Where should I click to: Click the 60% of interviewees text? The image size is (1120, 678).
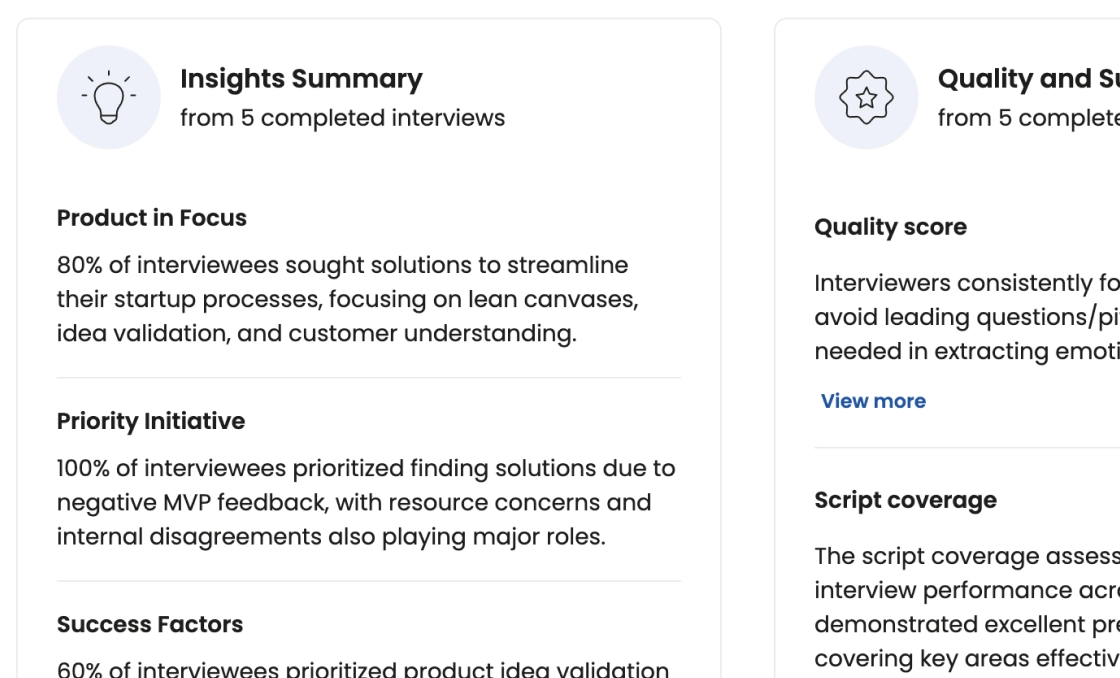pos(363,669)
